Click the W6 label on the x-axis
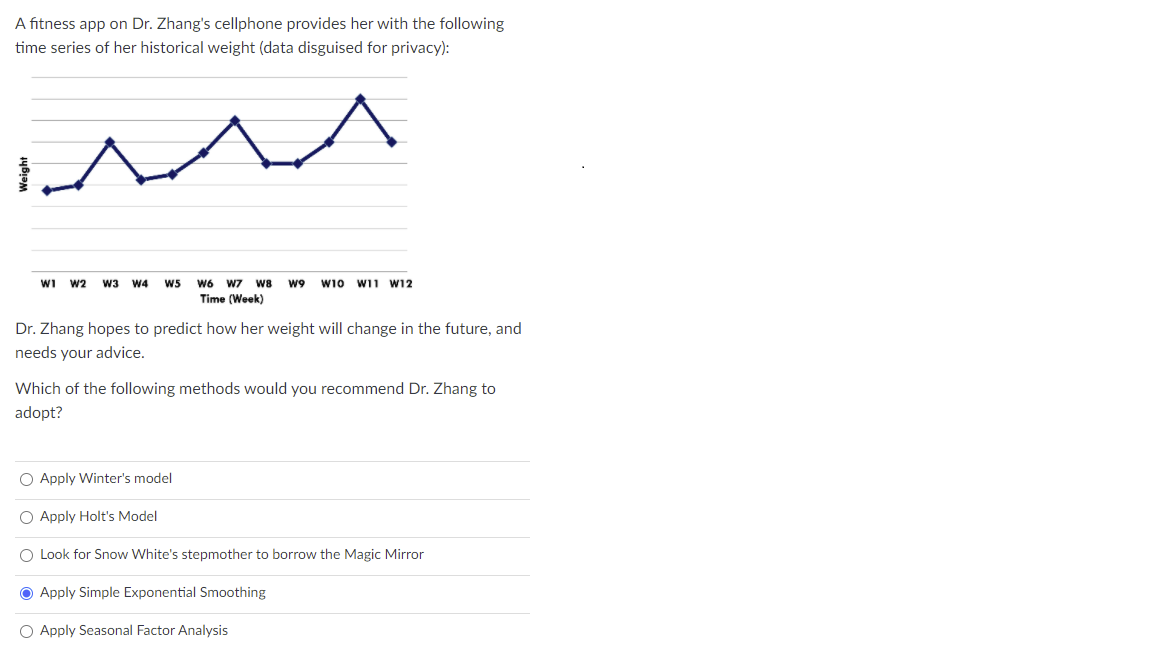Viewport: 1152px width, 658px height. click(205, 283)
